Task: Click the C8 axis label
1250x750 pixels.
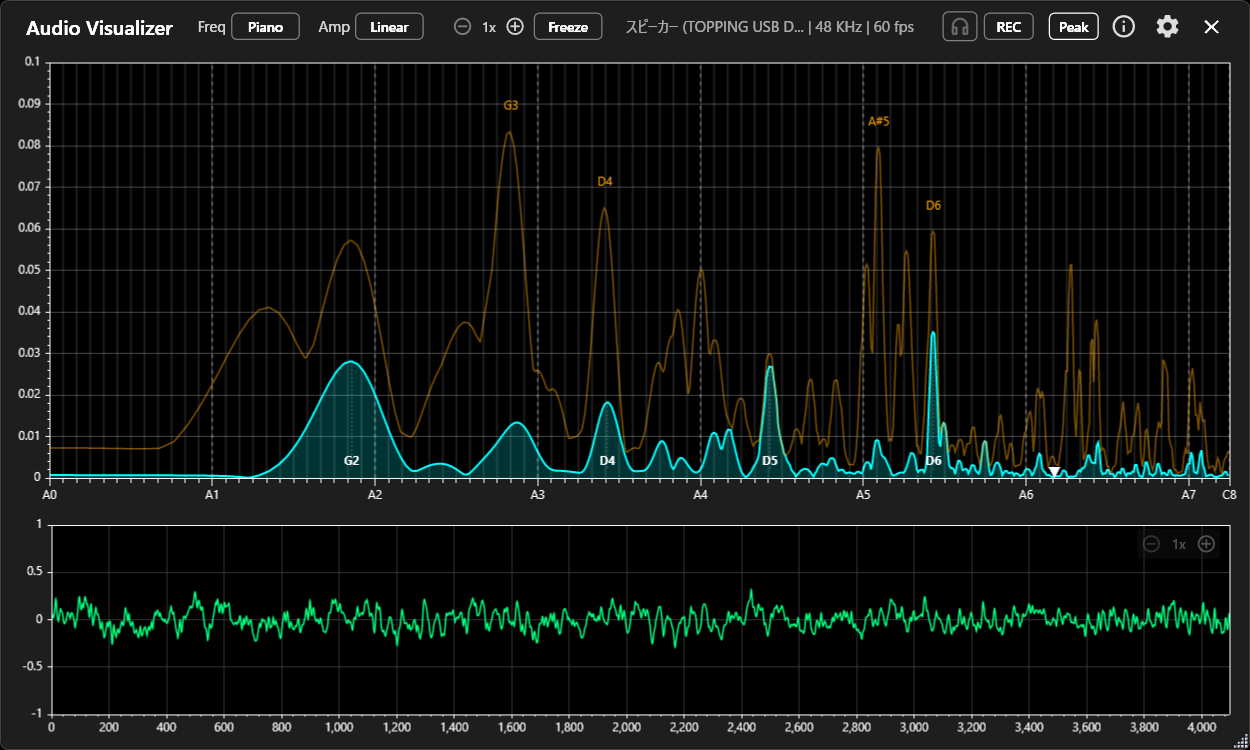Action: tap(1229, 494)
